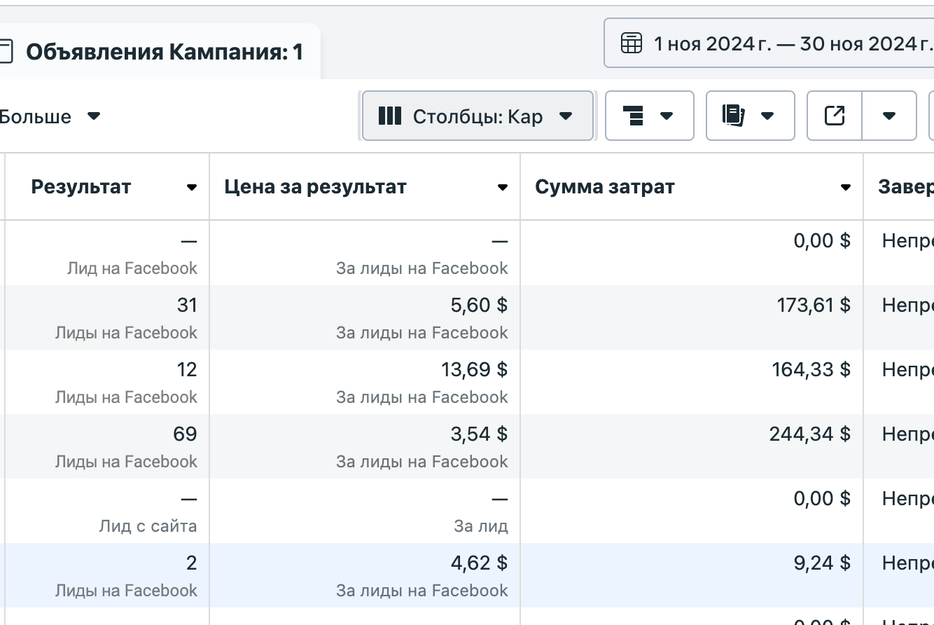Click the result value 69

pos(185,434)
